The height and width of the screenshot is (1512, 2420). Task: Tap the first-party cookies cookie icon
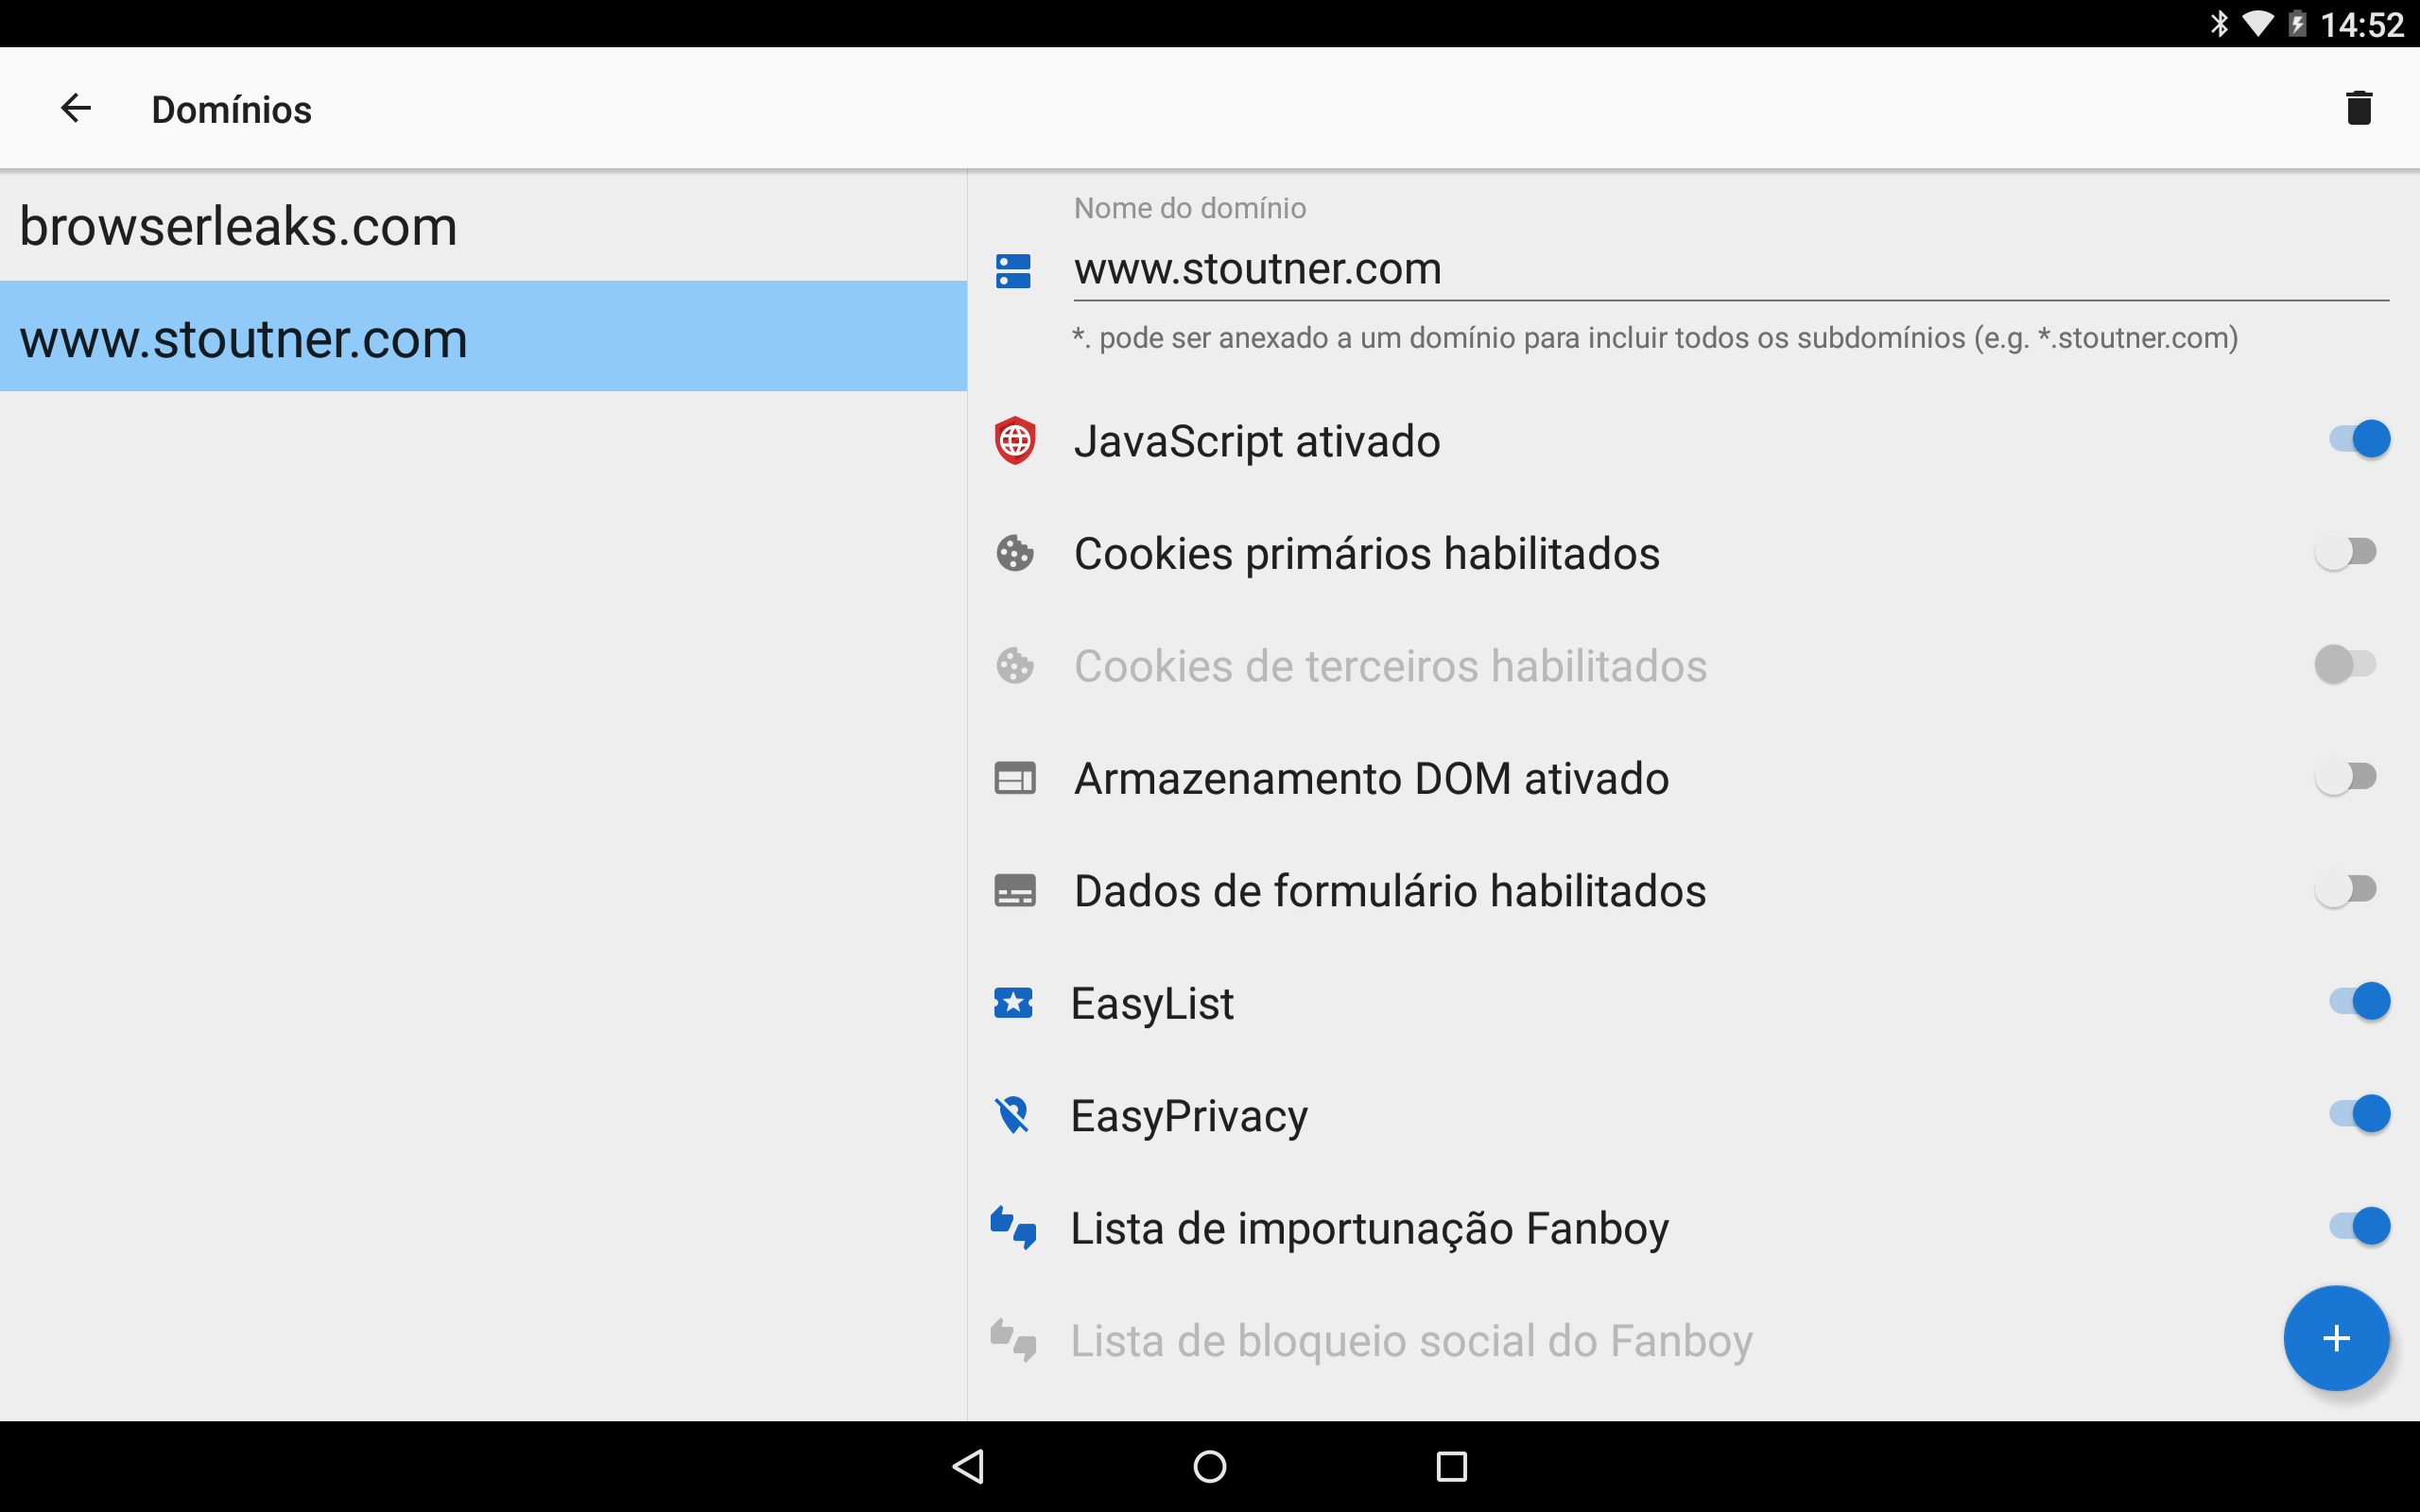[x=1014, y=553]
